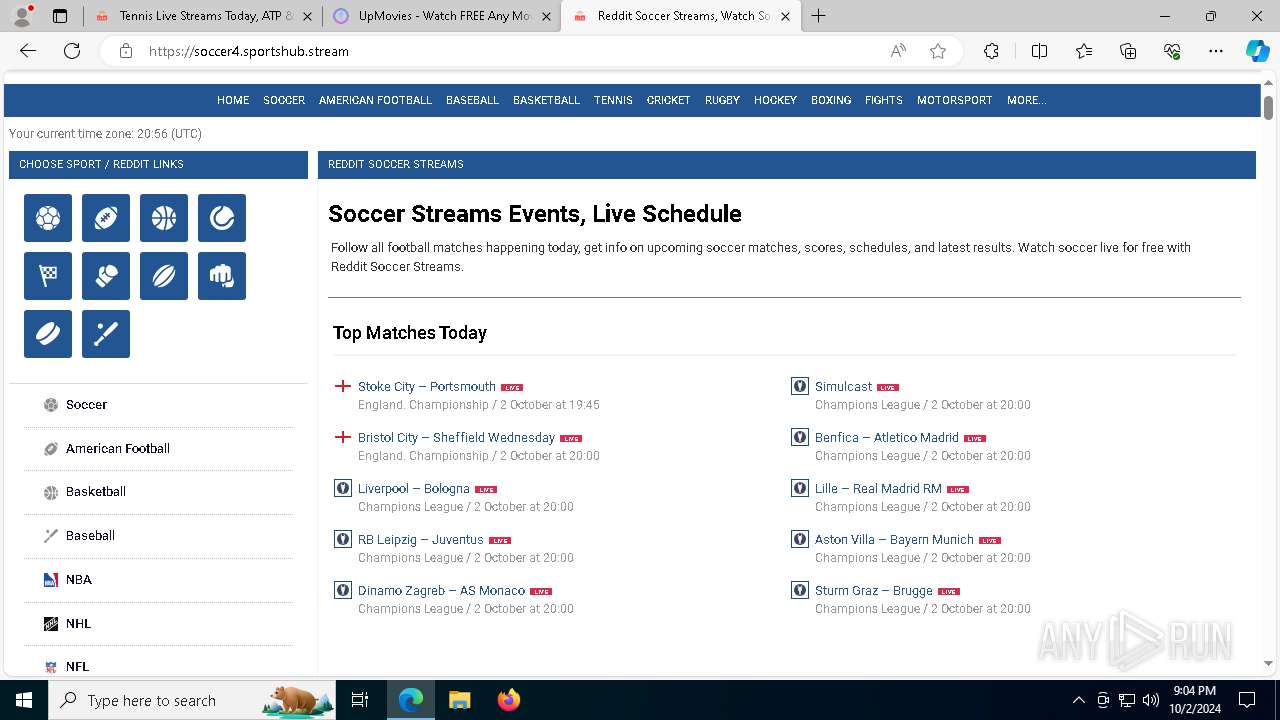Screen dimensions: 1280x720
Task: Open Task View on taskbar
Action: [360, 700]
